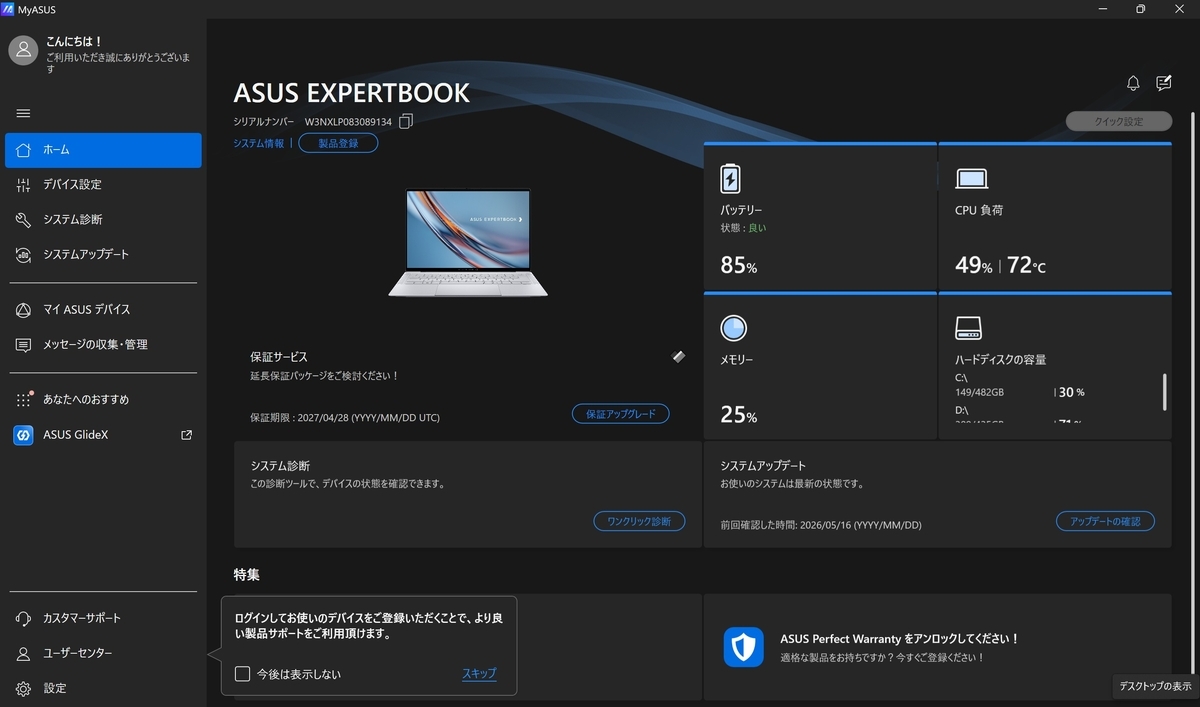This screenshot has height=707, width=1200.
Task: Open the システム情報 link
Action: tap(259, 143)
